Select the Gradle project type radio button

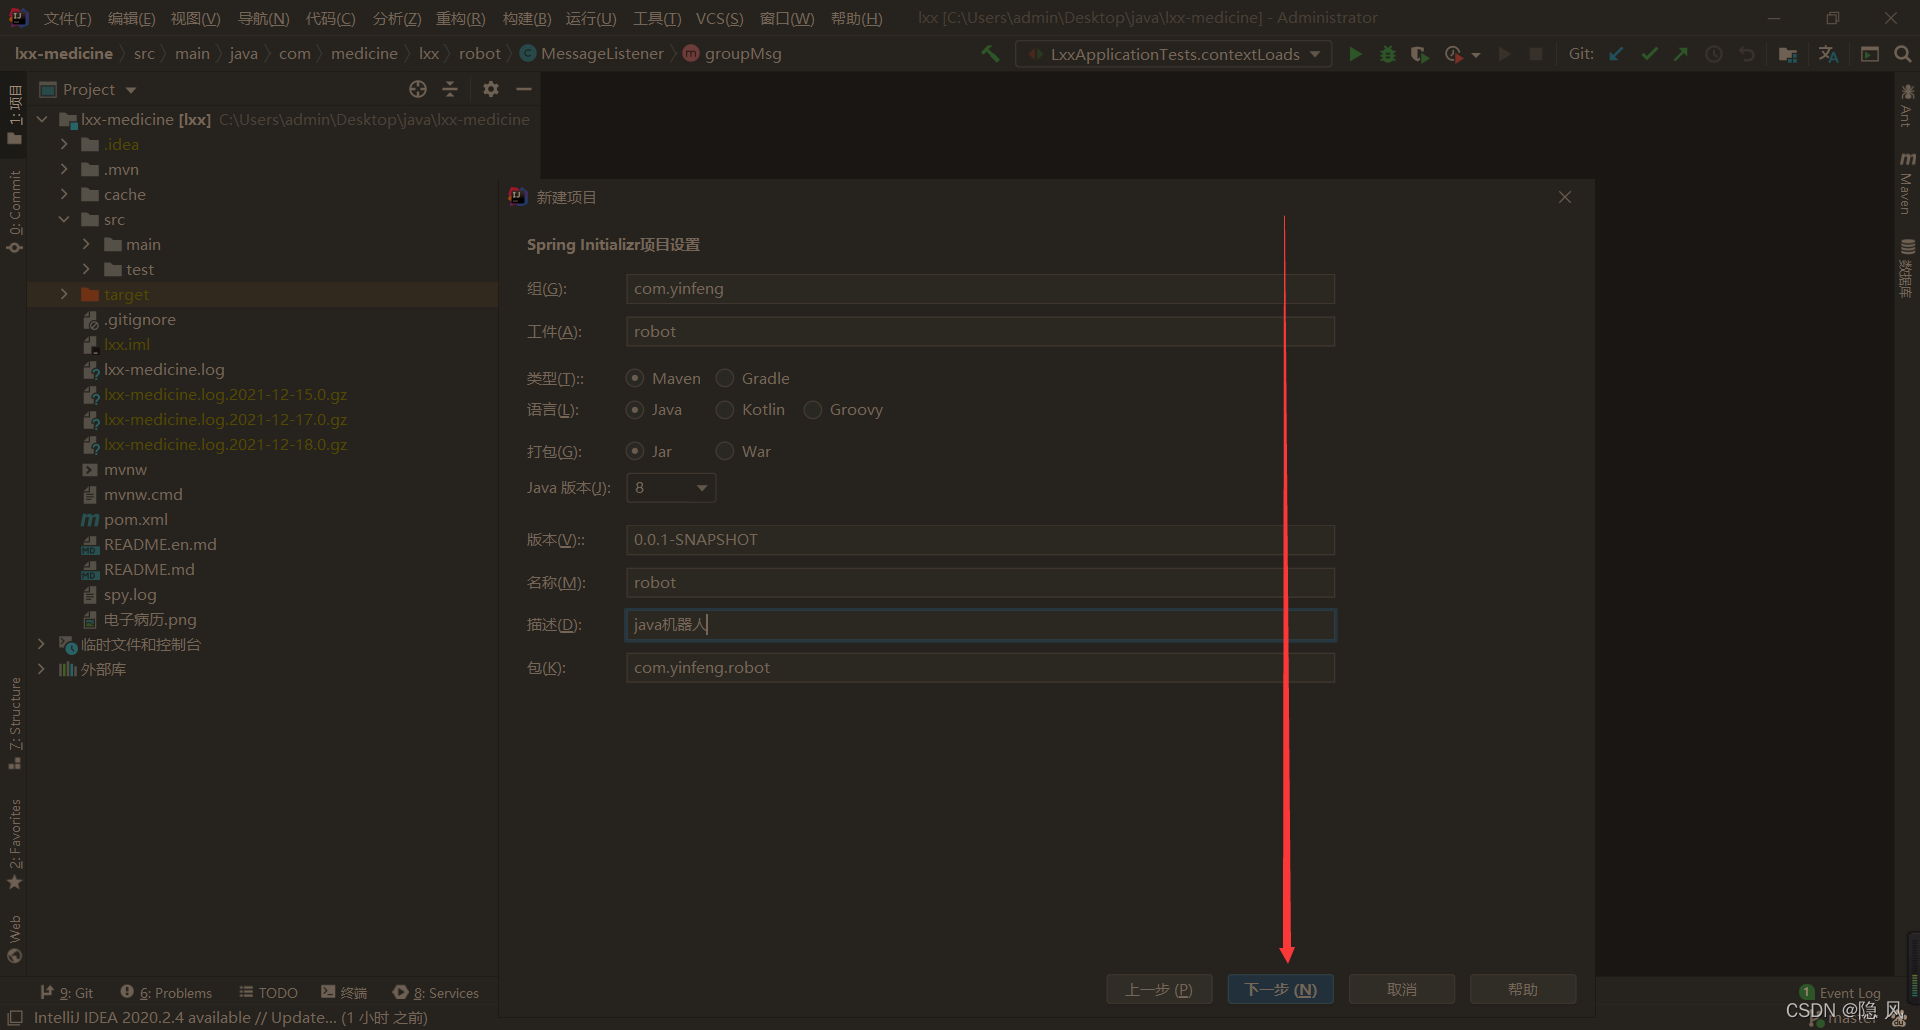tap(725, 378)
